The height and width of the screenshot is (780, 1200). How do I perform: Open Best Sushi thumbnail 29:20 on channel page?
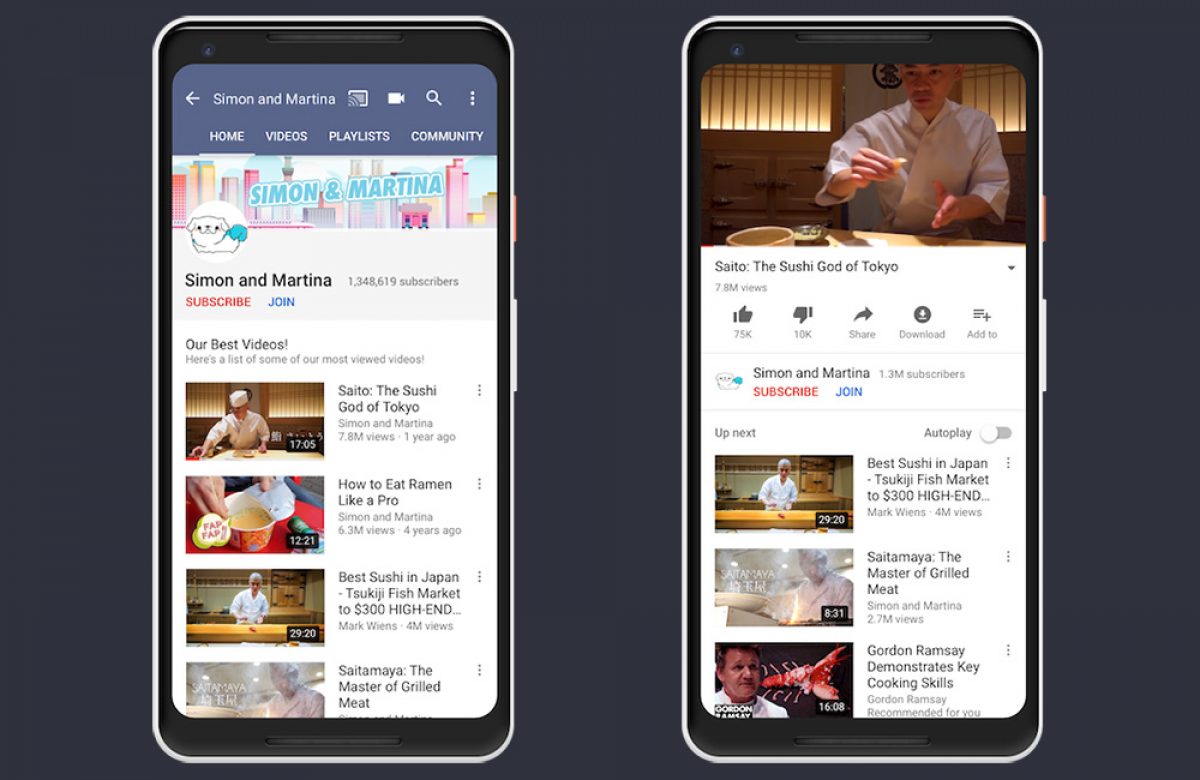coord(255,607)
